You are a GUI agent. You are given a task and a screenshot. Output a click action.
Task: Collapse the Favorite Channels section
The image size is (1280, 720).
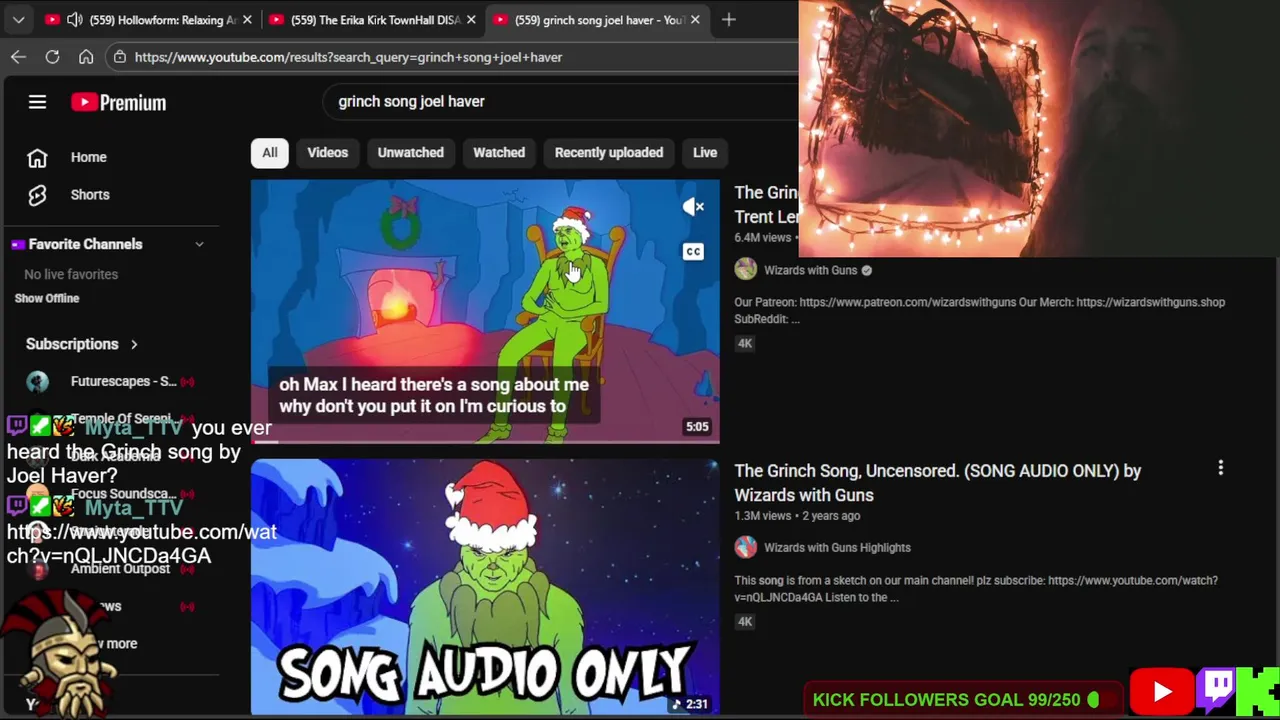click(199, 244)
